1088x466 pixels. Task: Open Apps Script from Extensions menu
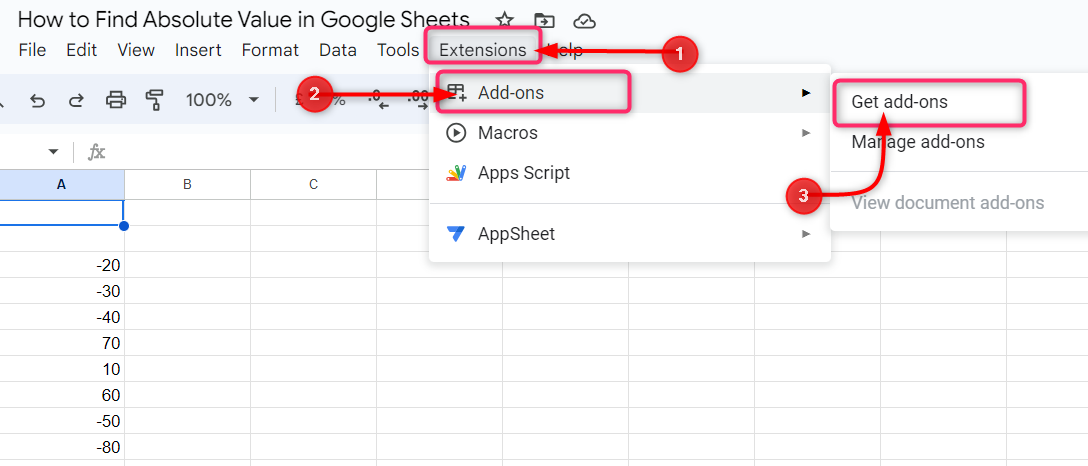[523, 173]
